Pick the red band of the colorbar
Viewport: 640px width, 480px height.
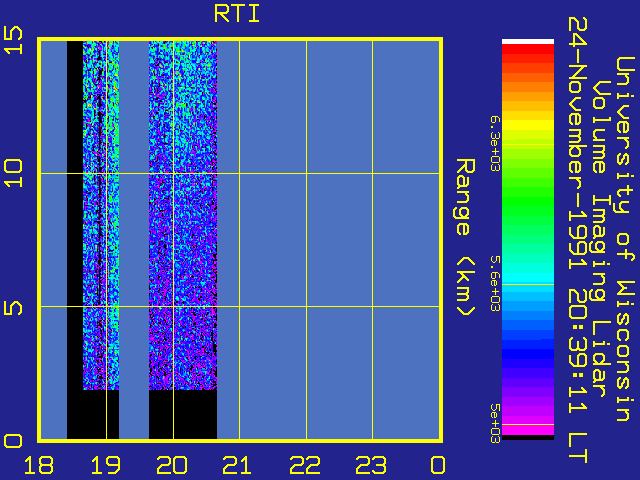click(528, 49)
